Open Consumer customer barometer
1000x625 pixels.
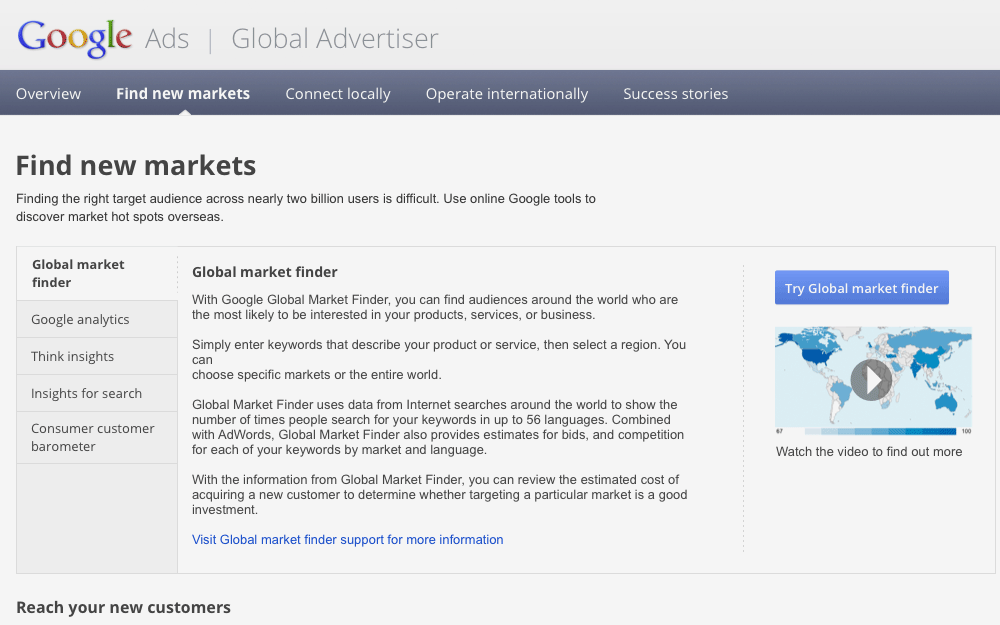tap(92, 437)
